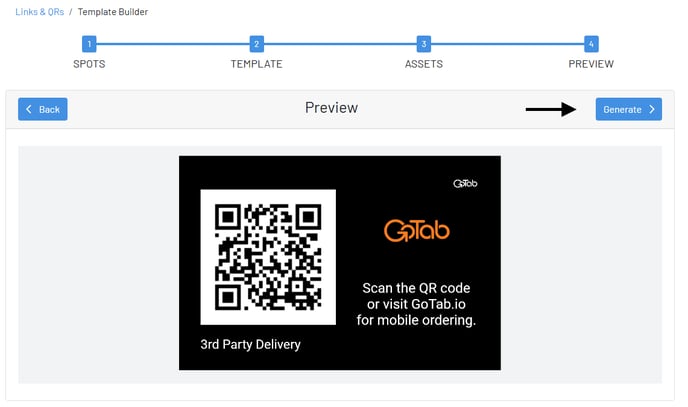Click small white GoTab logo in card corner
Screen dimensions: 688x407
[465, 184]
